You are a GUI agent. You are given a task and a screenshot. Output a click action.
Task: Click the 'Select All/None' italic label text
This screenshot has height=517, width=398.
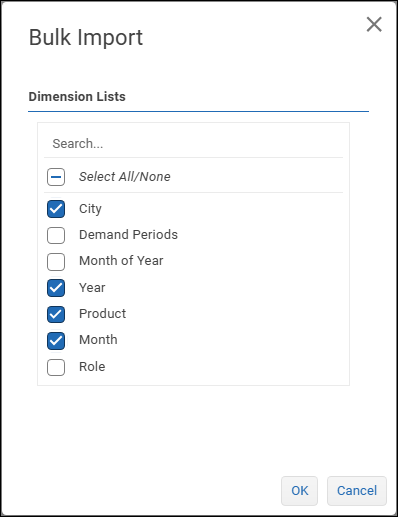125,177
